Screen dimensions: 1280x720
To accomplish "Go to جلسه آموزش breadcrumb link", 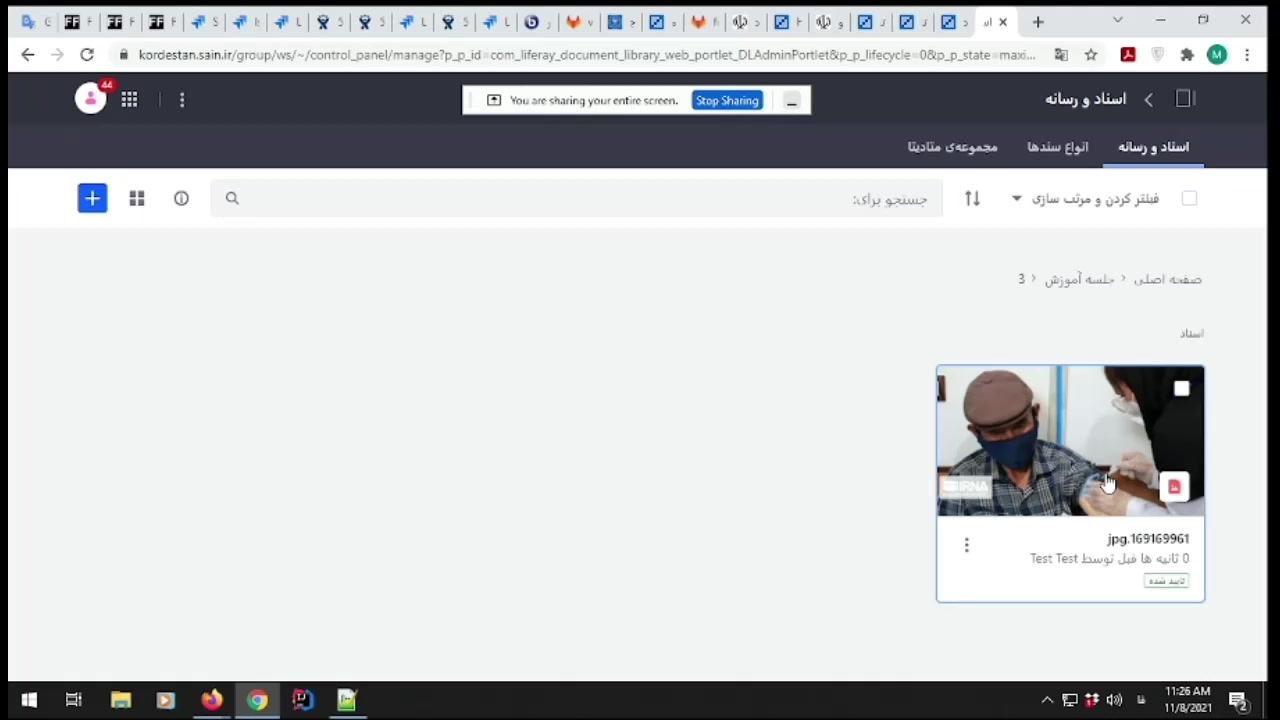I will tap(1079, 279).
